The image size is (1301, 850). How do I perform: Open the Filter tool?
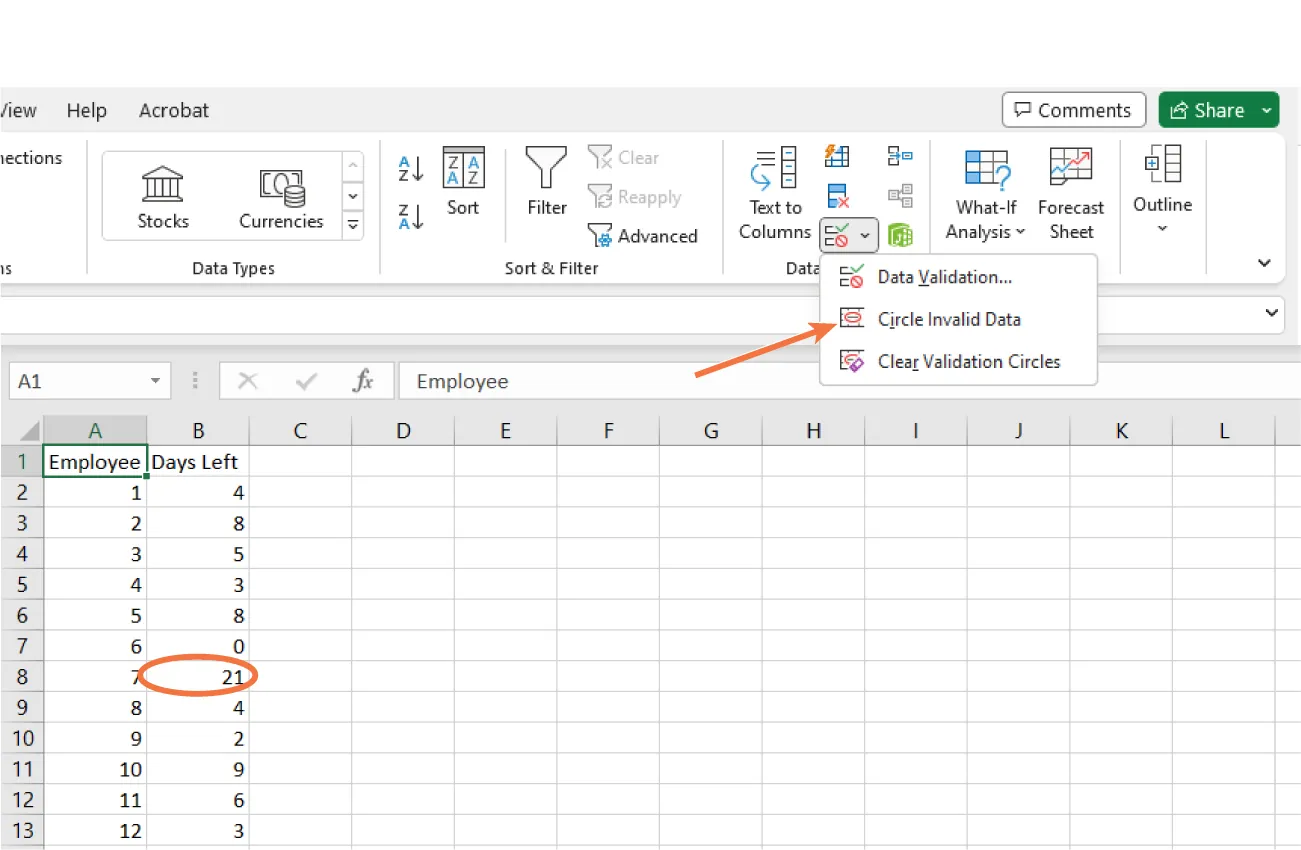point(545,190)
